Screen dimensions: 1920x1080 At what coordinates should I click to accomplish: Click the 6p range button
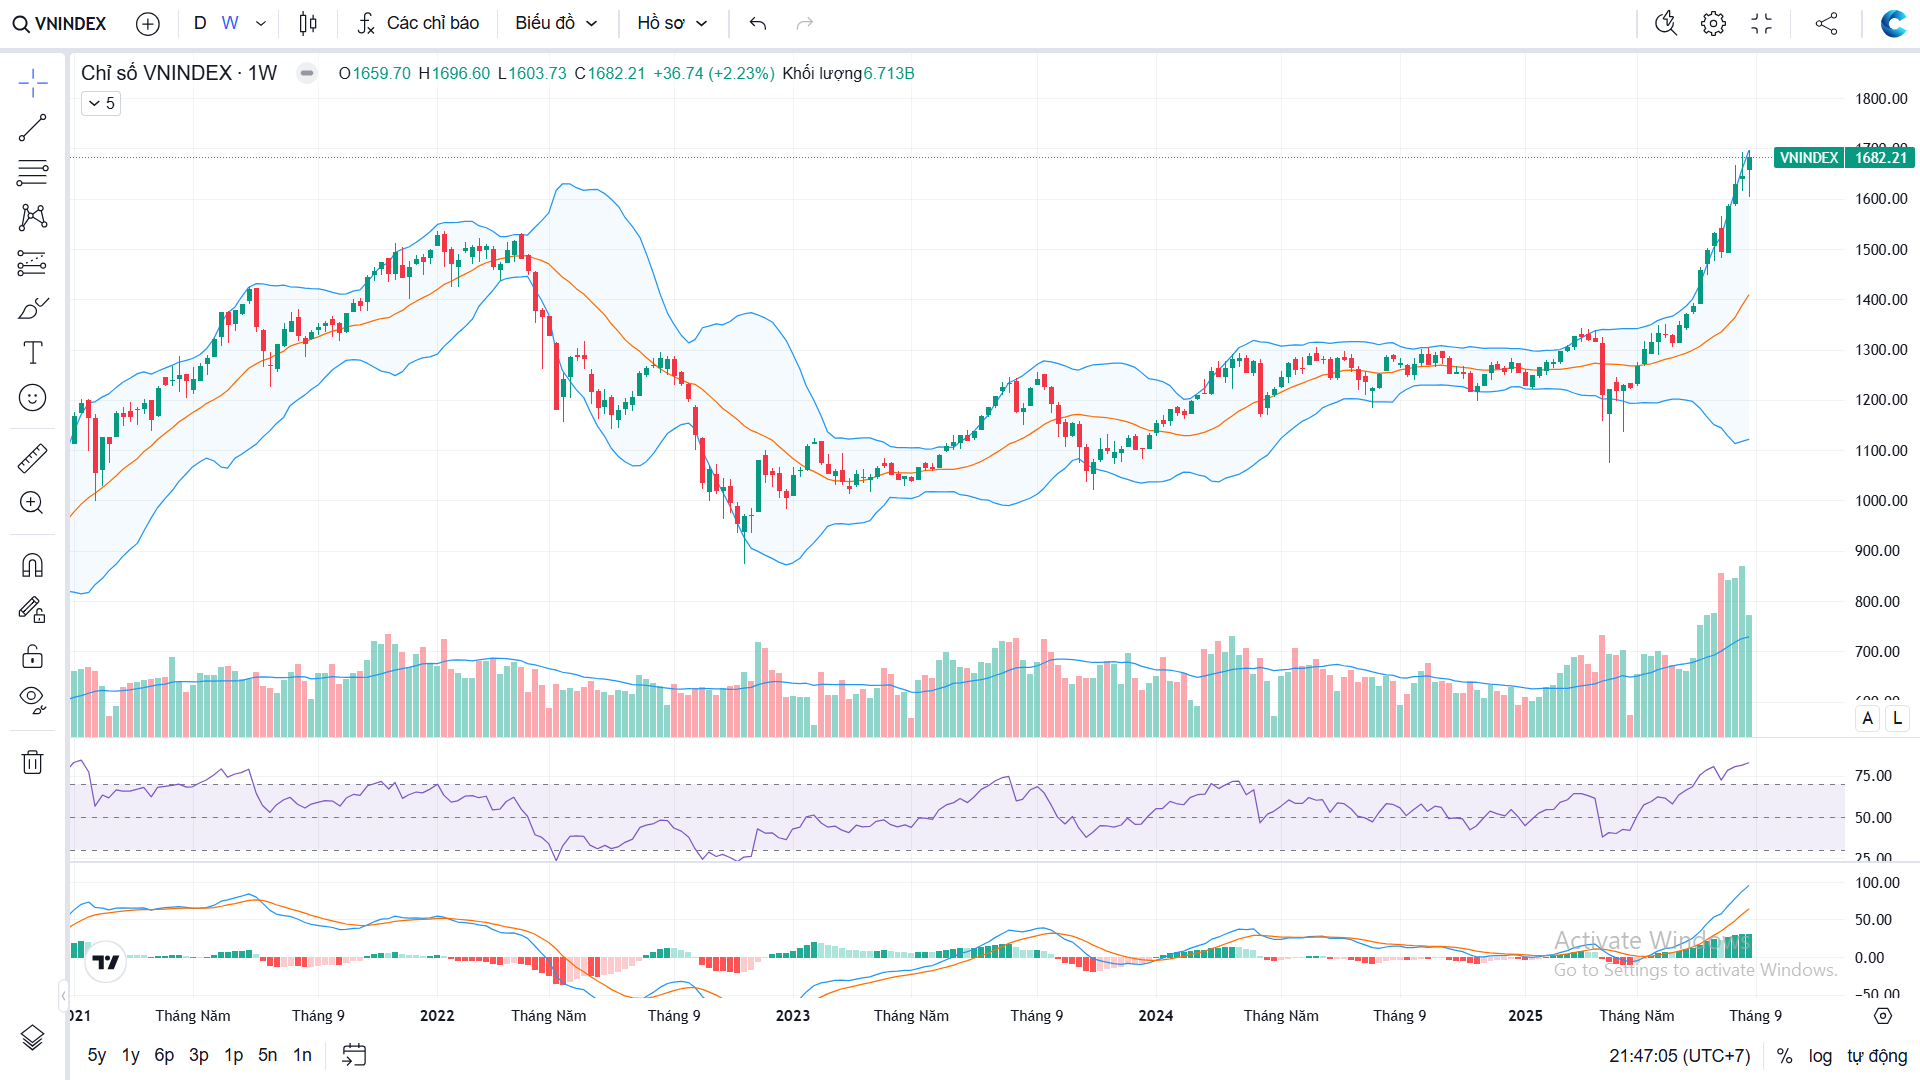point(164,1055)
